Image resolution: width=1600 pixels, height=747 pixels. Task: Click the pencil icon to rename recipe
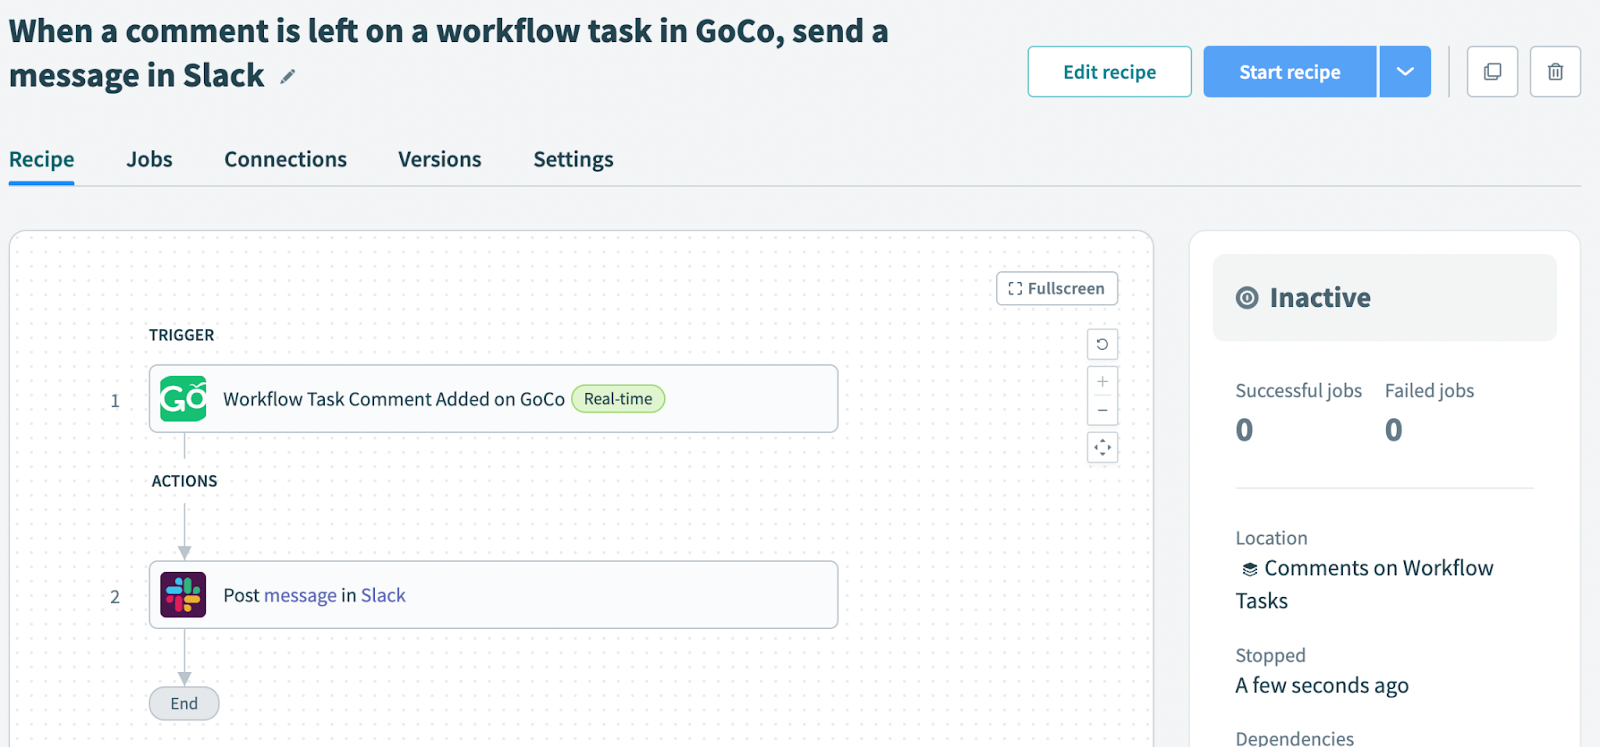[x=288, y=77]
